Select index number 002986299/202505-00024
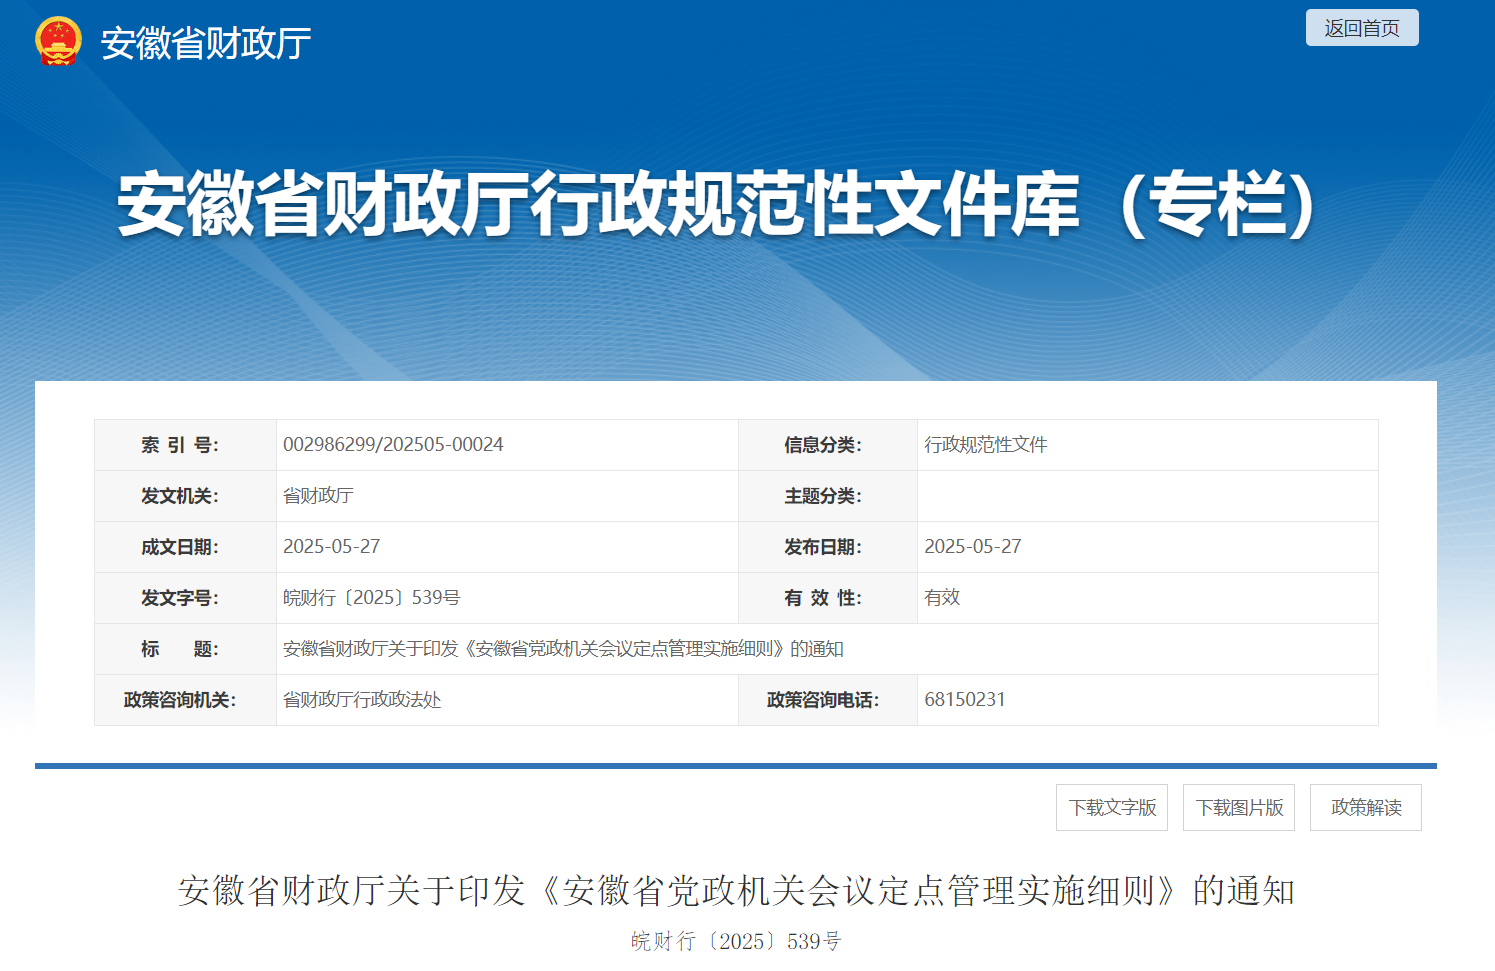Viewport: 1495px width, 971px height. [x=393, y=445]
